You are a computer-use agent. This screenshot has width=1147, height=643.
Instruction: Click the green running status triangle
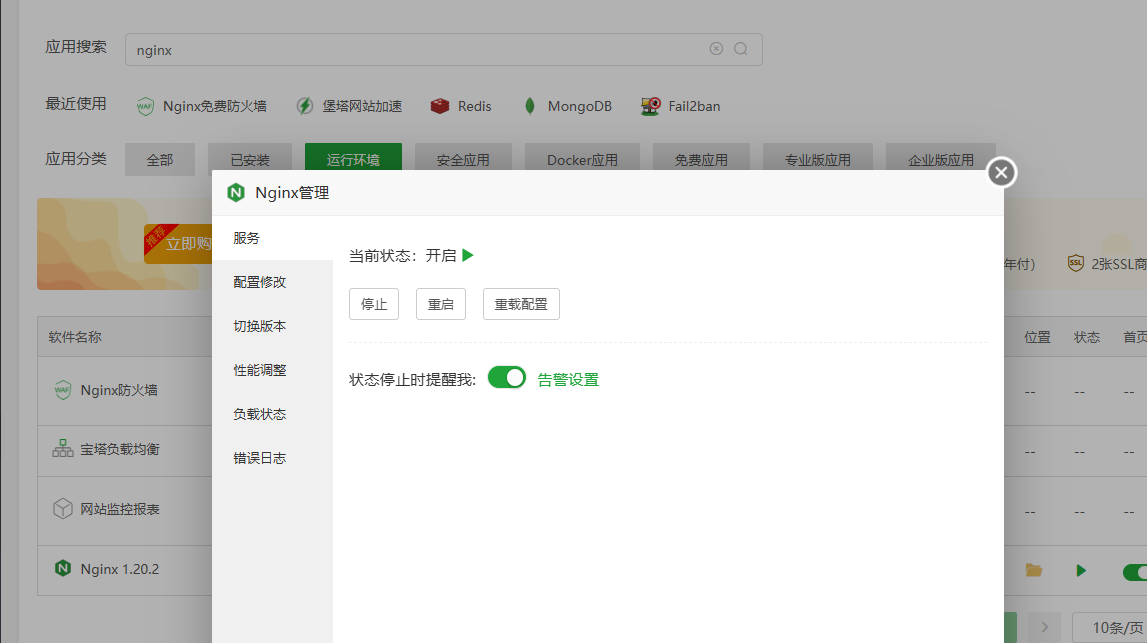pos(468,255)
